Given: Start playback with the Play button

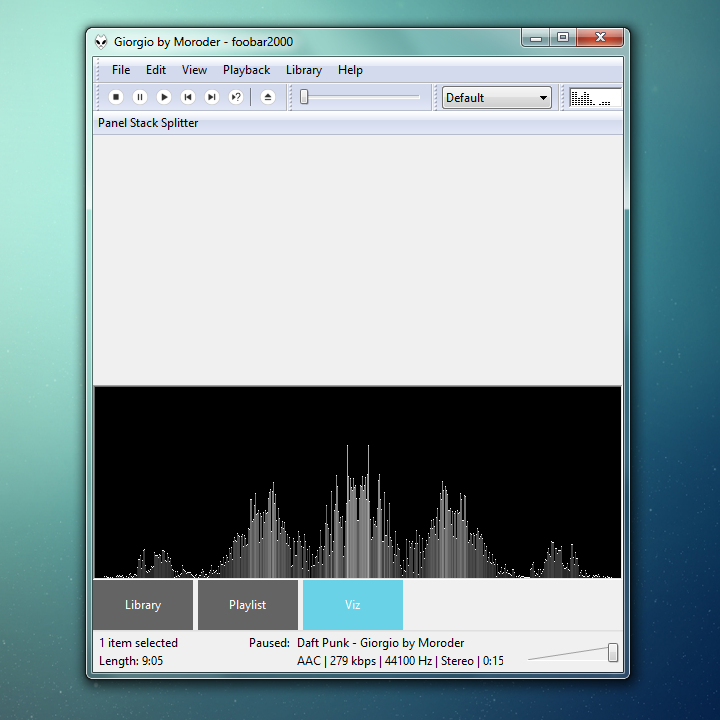Looking at the screenshot, I should [x=164, y=97].
